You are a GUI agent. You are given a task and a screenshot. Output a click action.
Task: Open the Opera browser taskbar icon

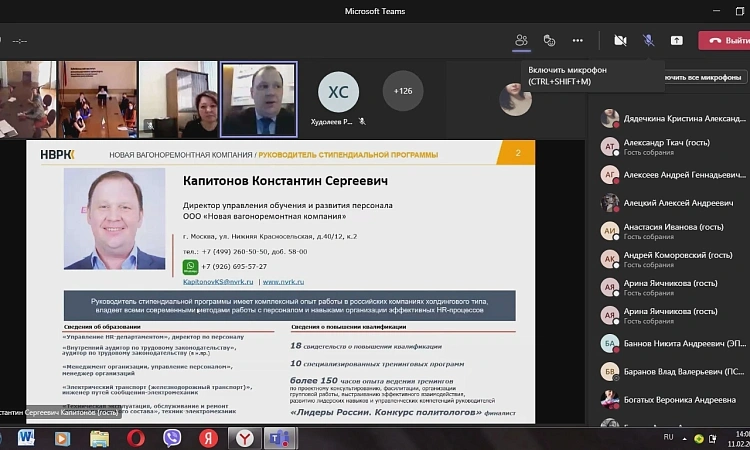[x=136, y=439]
